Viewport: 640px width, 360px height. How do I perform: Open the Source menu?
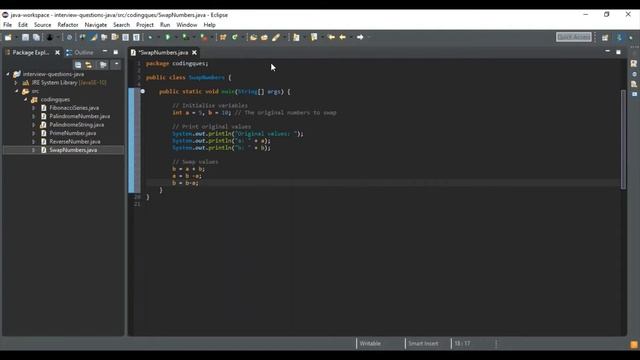coord(42,25)
